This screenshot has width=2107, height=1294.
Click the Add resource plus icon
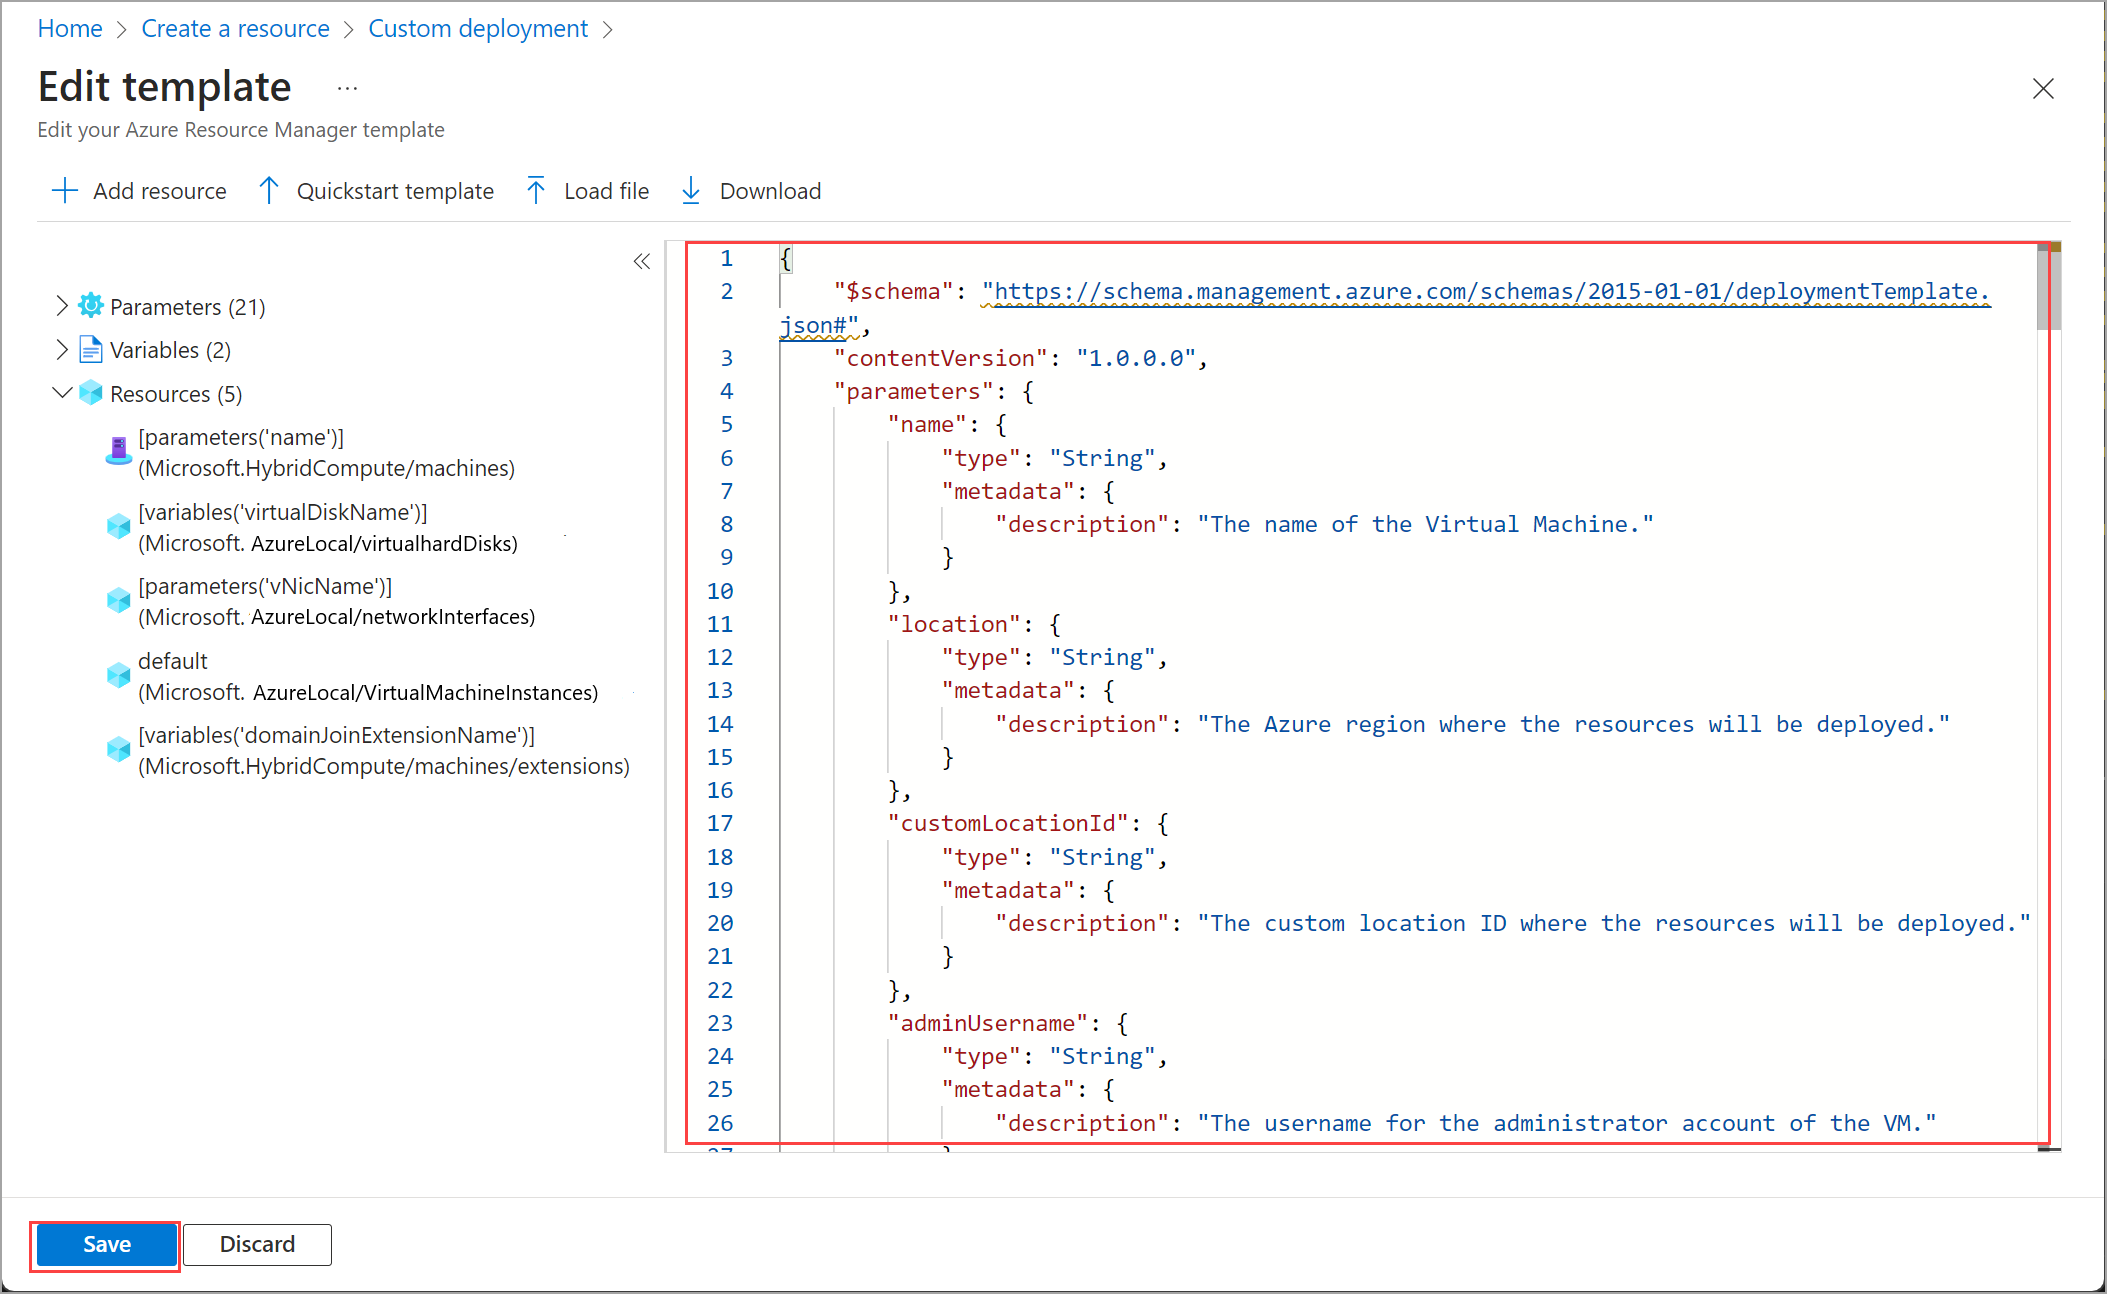(x=64, y=190)
